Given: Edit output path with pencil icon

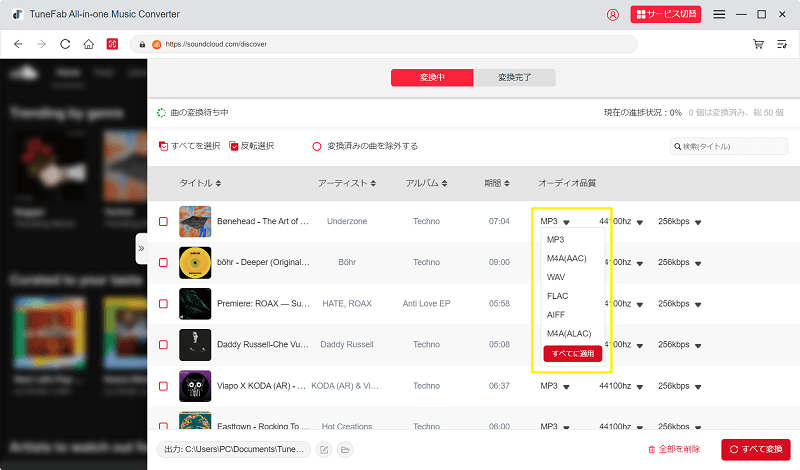Looking at the screenshot, I should click(324, 450).
